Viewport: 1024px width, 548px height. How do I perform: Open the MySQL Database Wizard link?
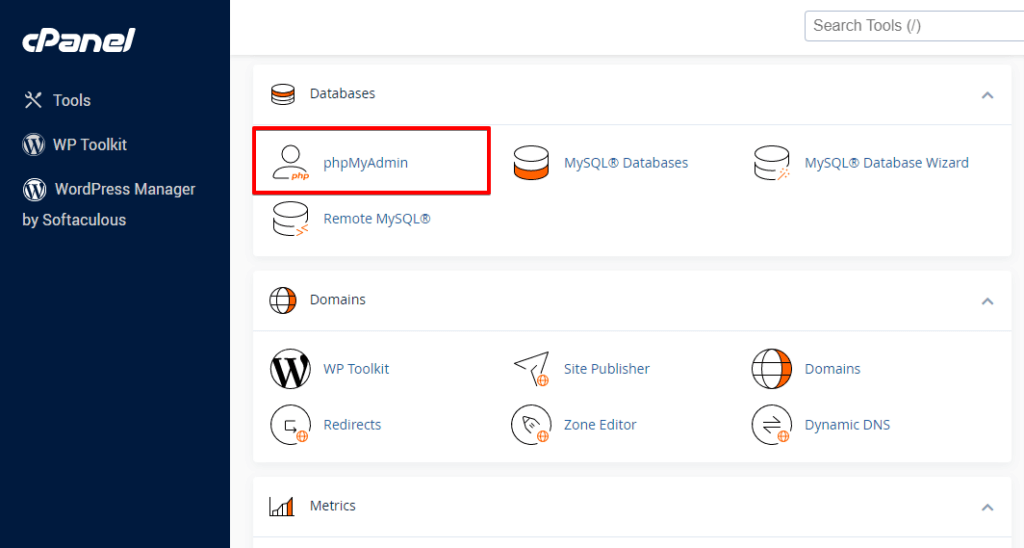[886, 163]
